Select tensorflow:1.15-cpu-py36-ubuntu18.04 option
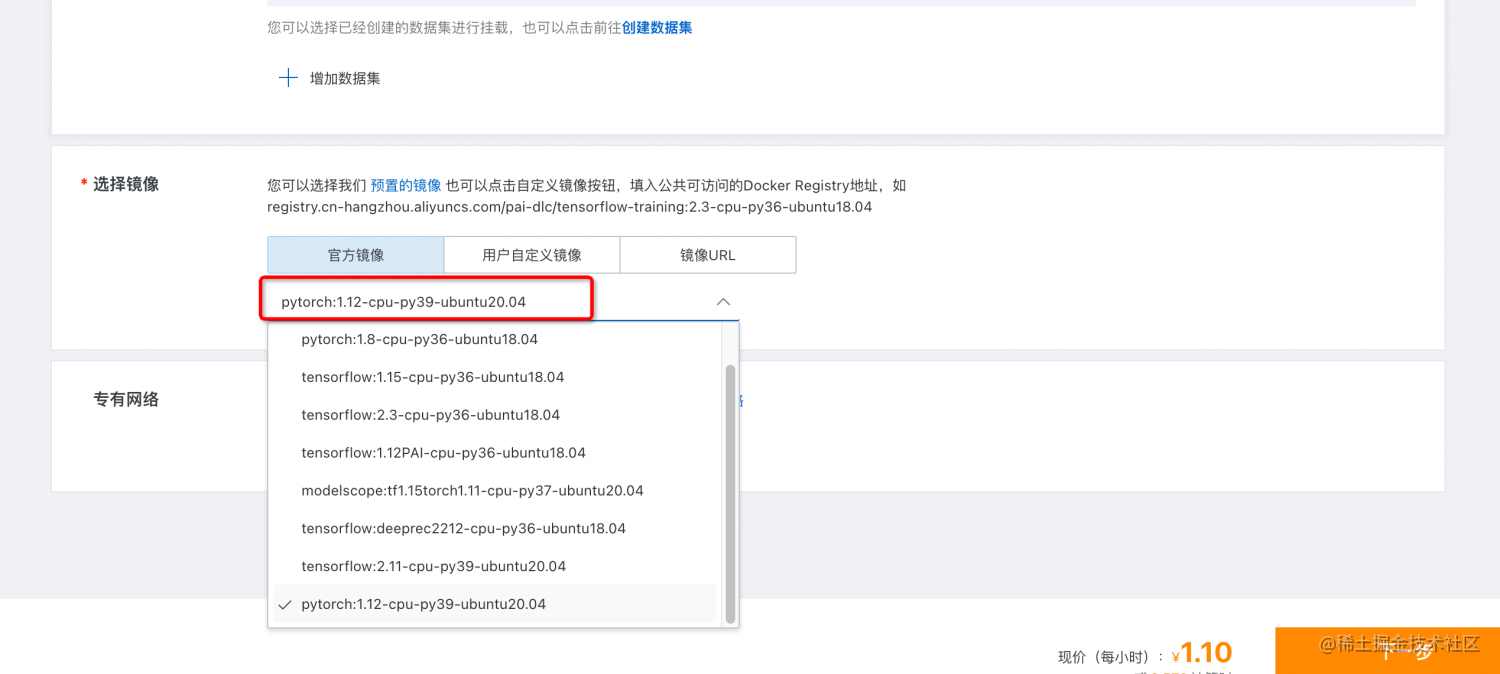This screenshot has width=1500, height=674. pyautogui.click(x=494, y=377)
